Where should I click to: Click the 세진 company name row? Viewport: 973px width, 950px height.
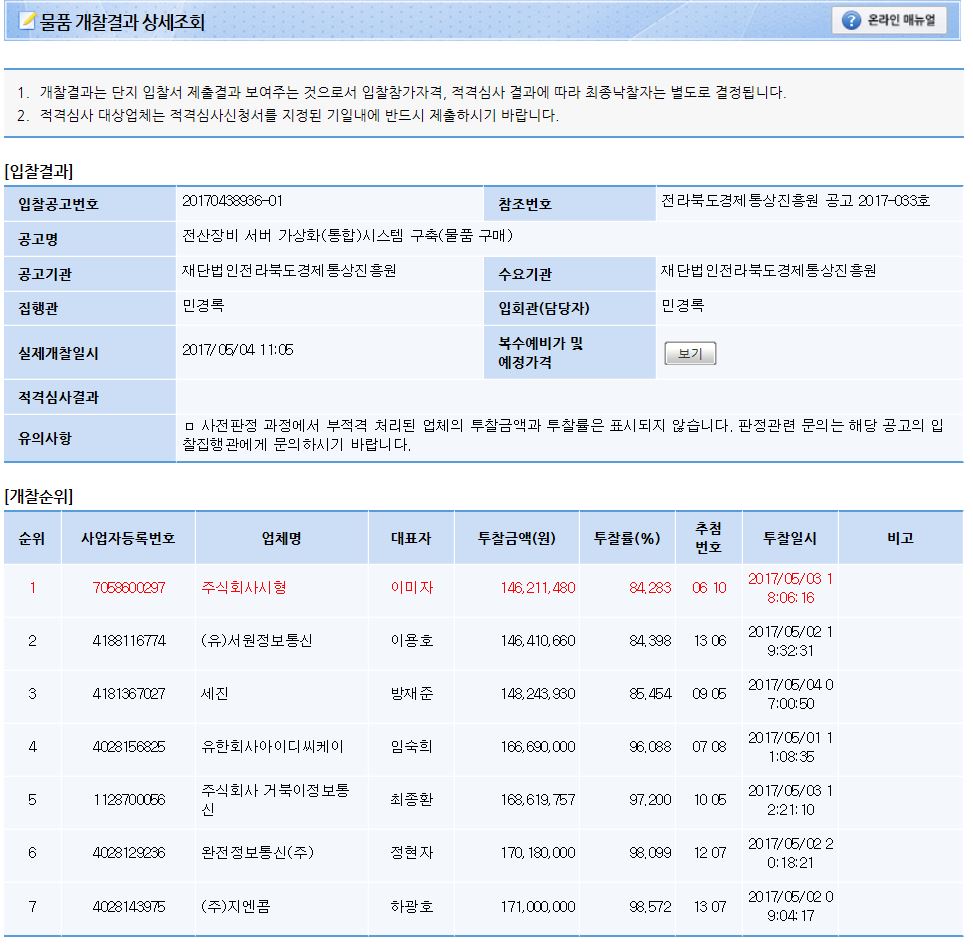[x=217, y=694]
